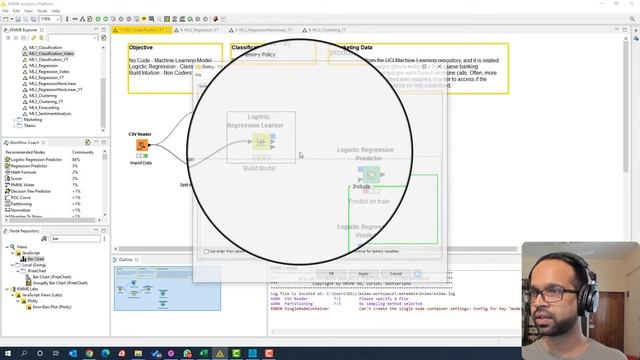Toggle the 'Use order from column' checkbox
Image resolution: width=640 pixels, height=360 pixels.
click(x=206, y=251)
